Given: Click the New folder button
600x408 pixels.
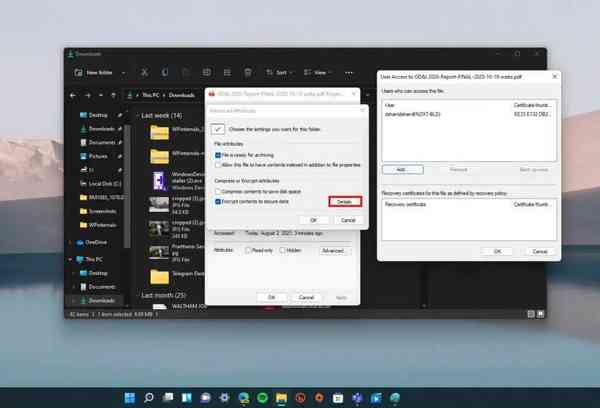Looking at the screenshot, I should [94, 72].
